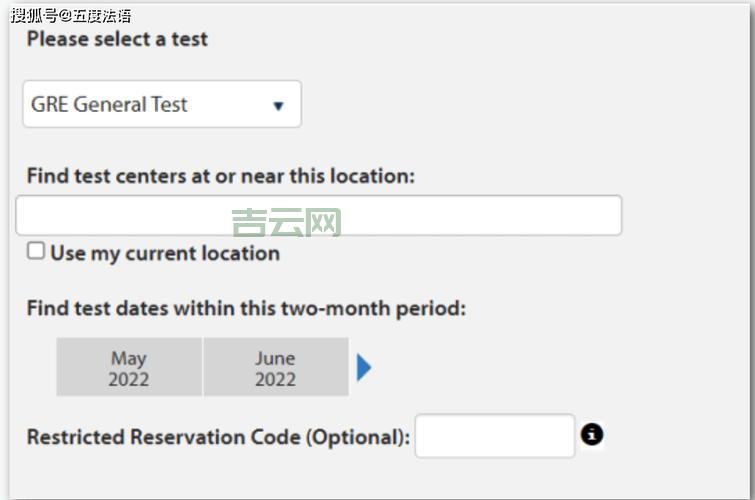This screenshot has height=500, width=755.
Task: Click the black dropdown arrow in test selector
Action: click(279, 106)
